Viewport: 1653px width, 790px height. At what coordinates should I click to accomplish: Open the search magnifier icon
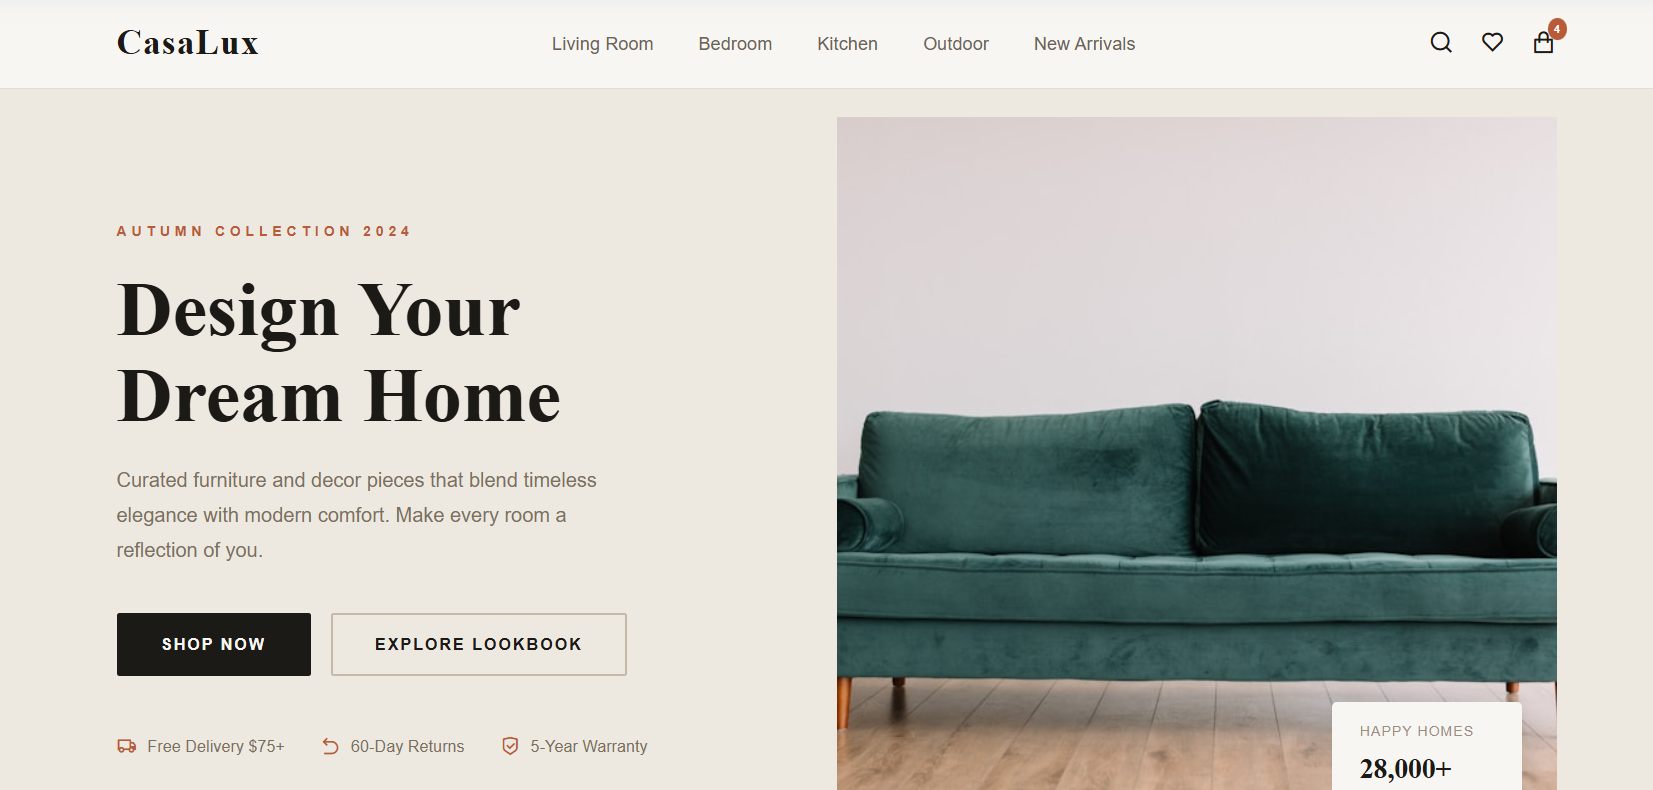[1441, 42]
